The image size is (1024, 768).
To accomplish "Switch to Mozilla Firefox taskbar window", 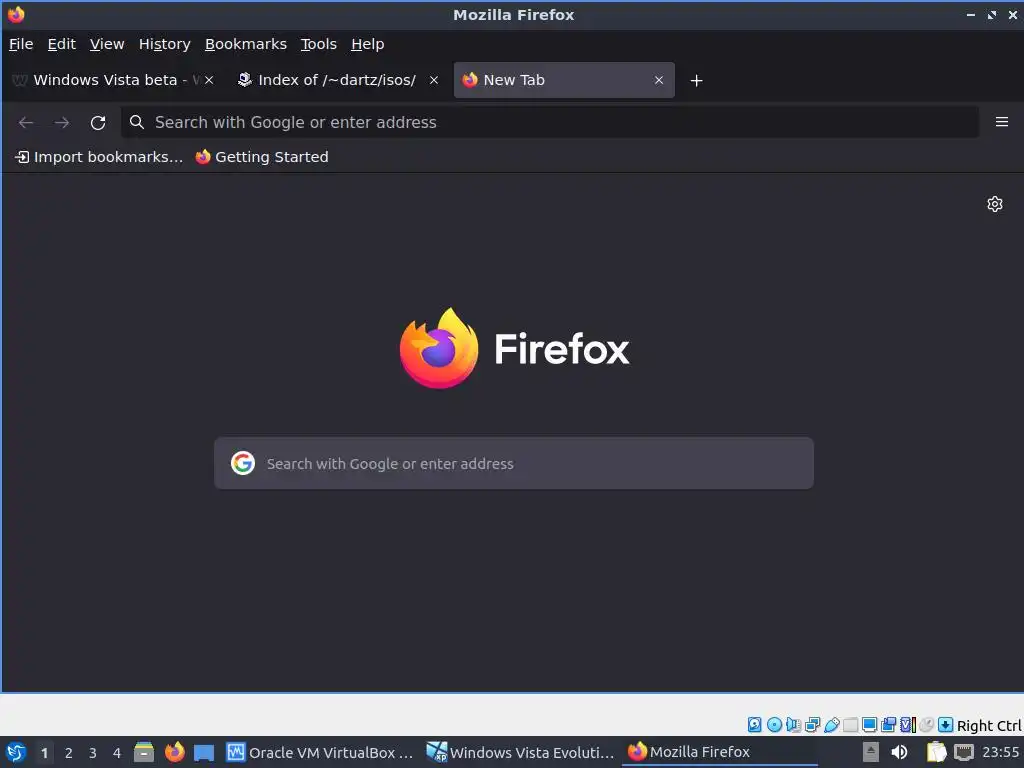I will click(x=720, y=752).
